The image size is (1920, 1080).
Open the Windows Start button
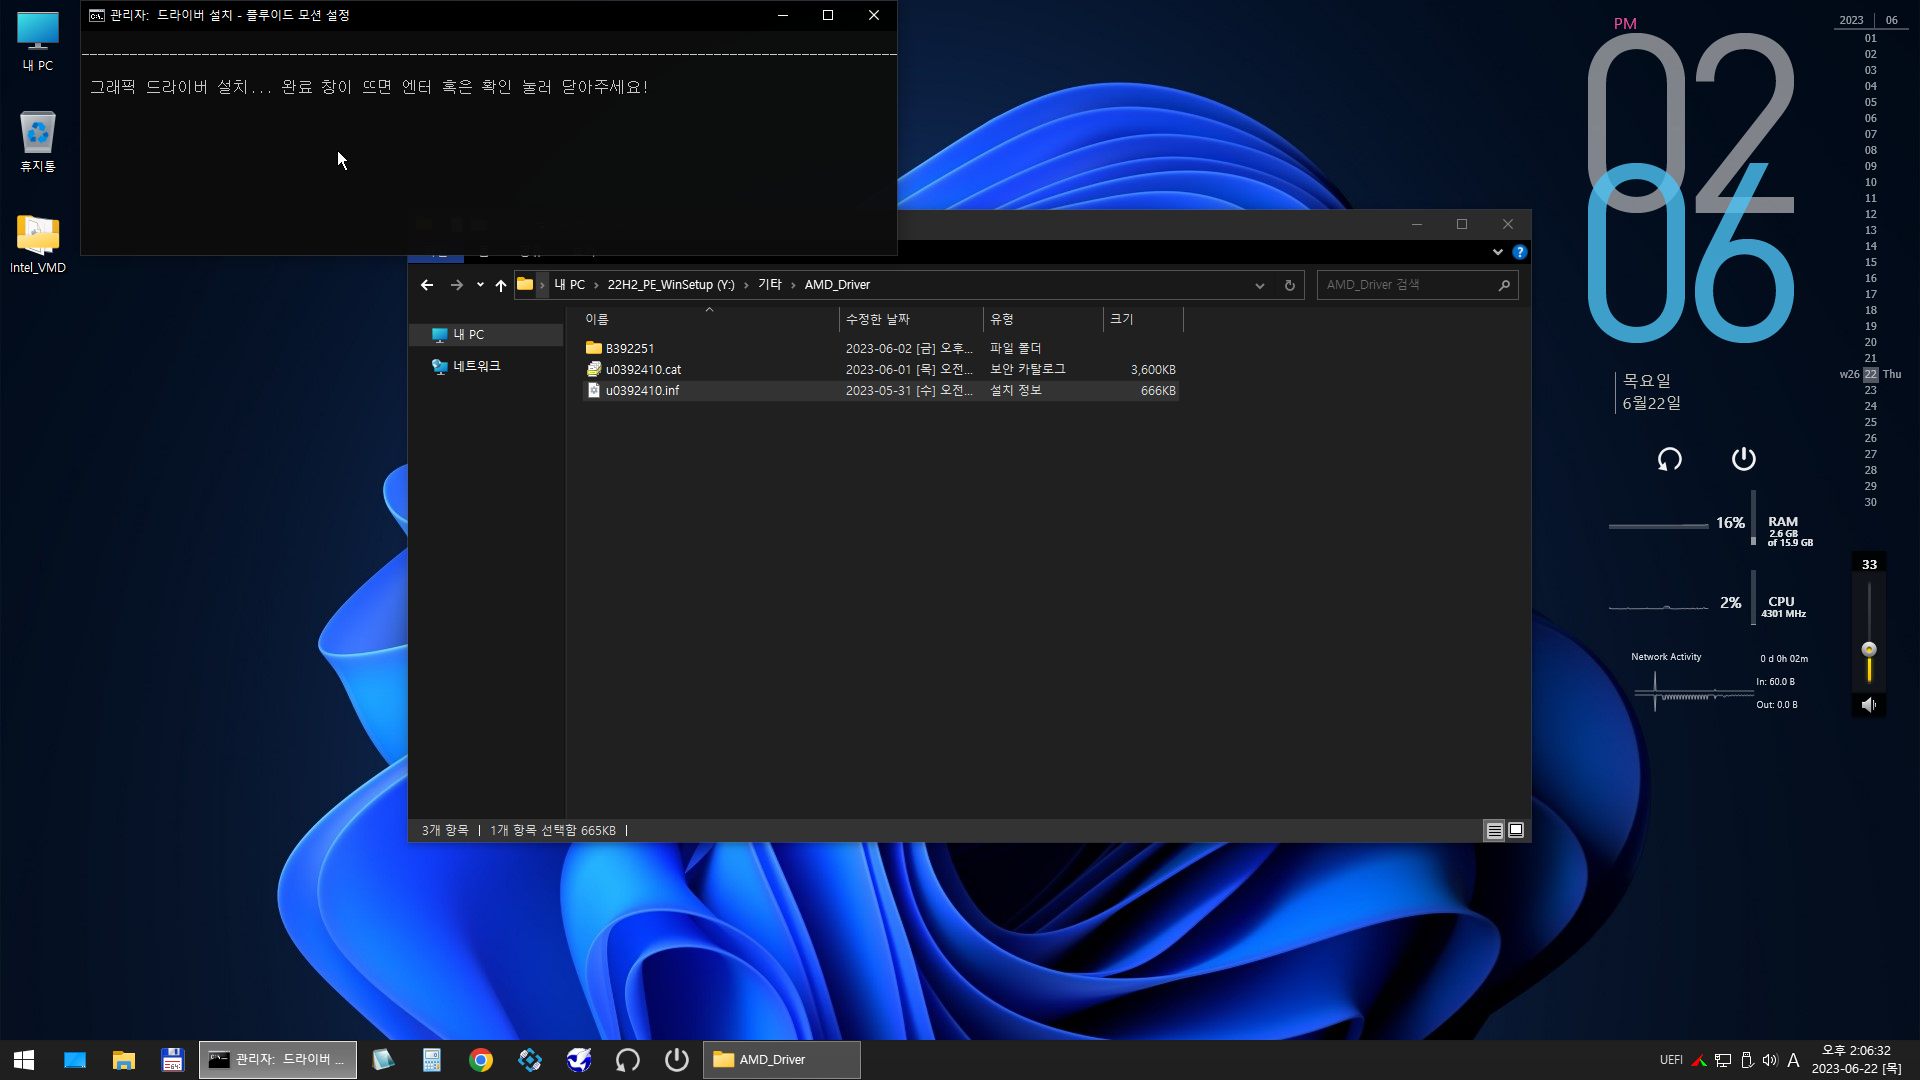(x=24, y=1060)
